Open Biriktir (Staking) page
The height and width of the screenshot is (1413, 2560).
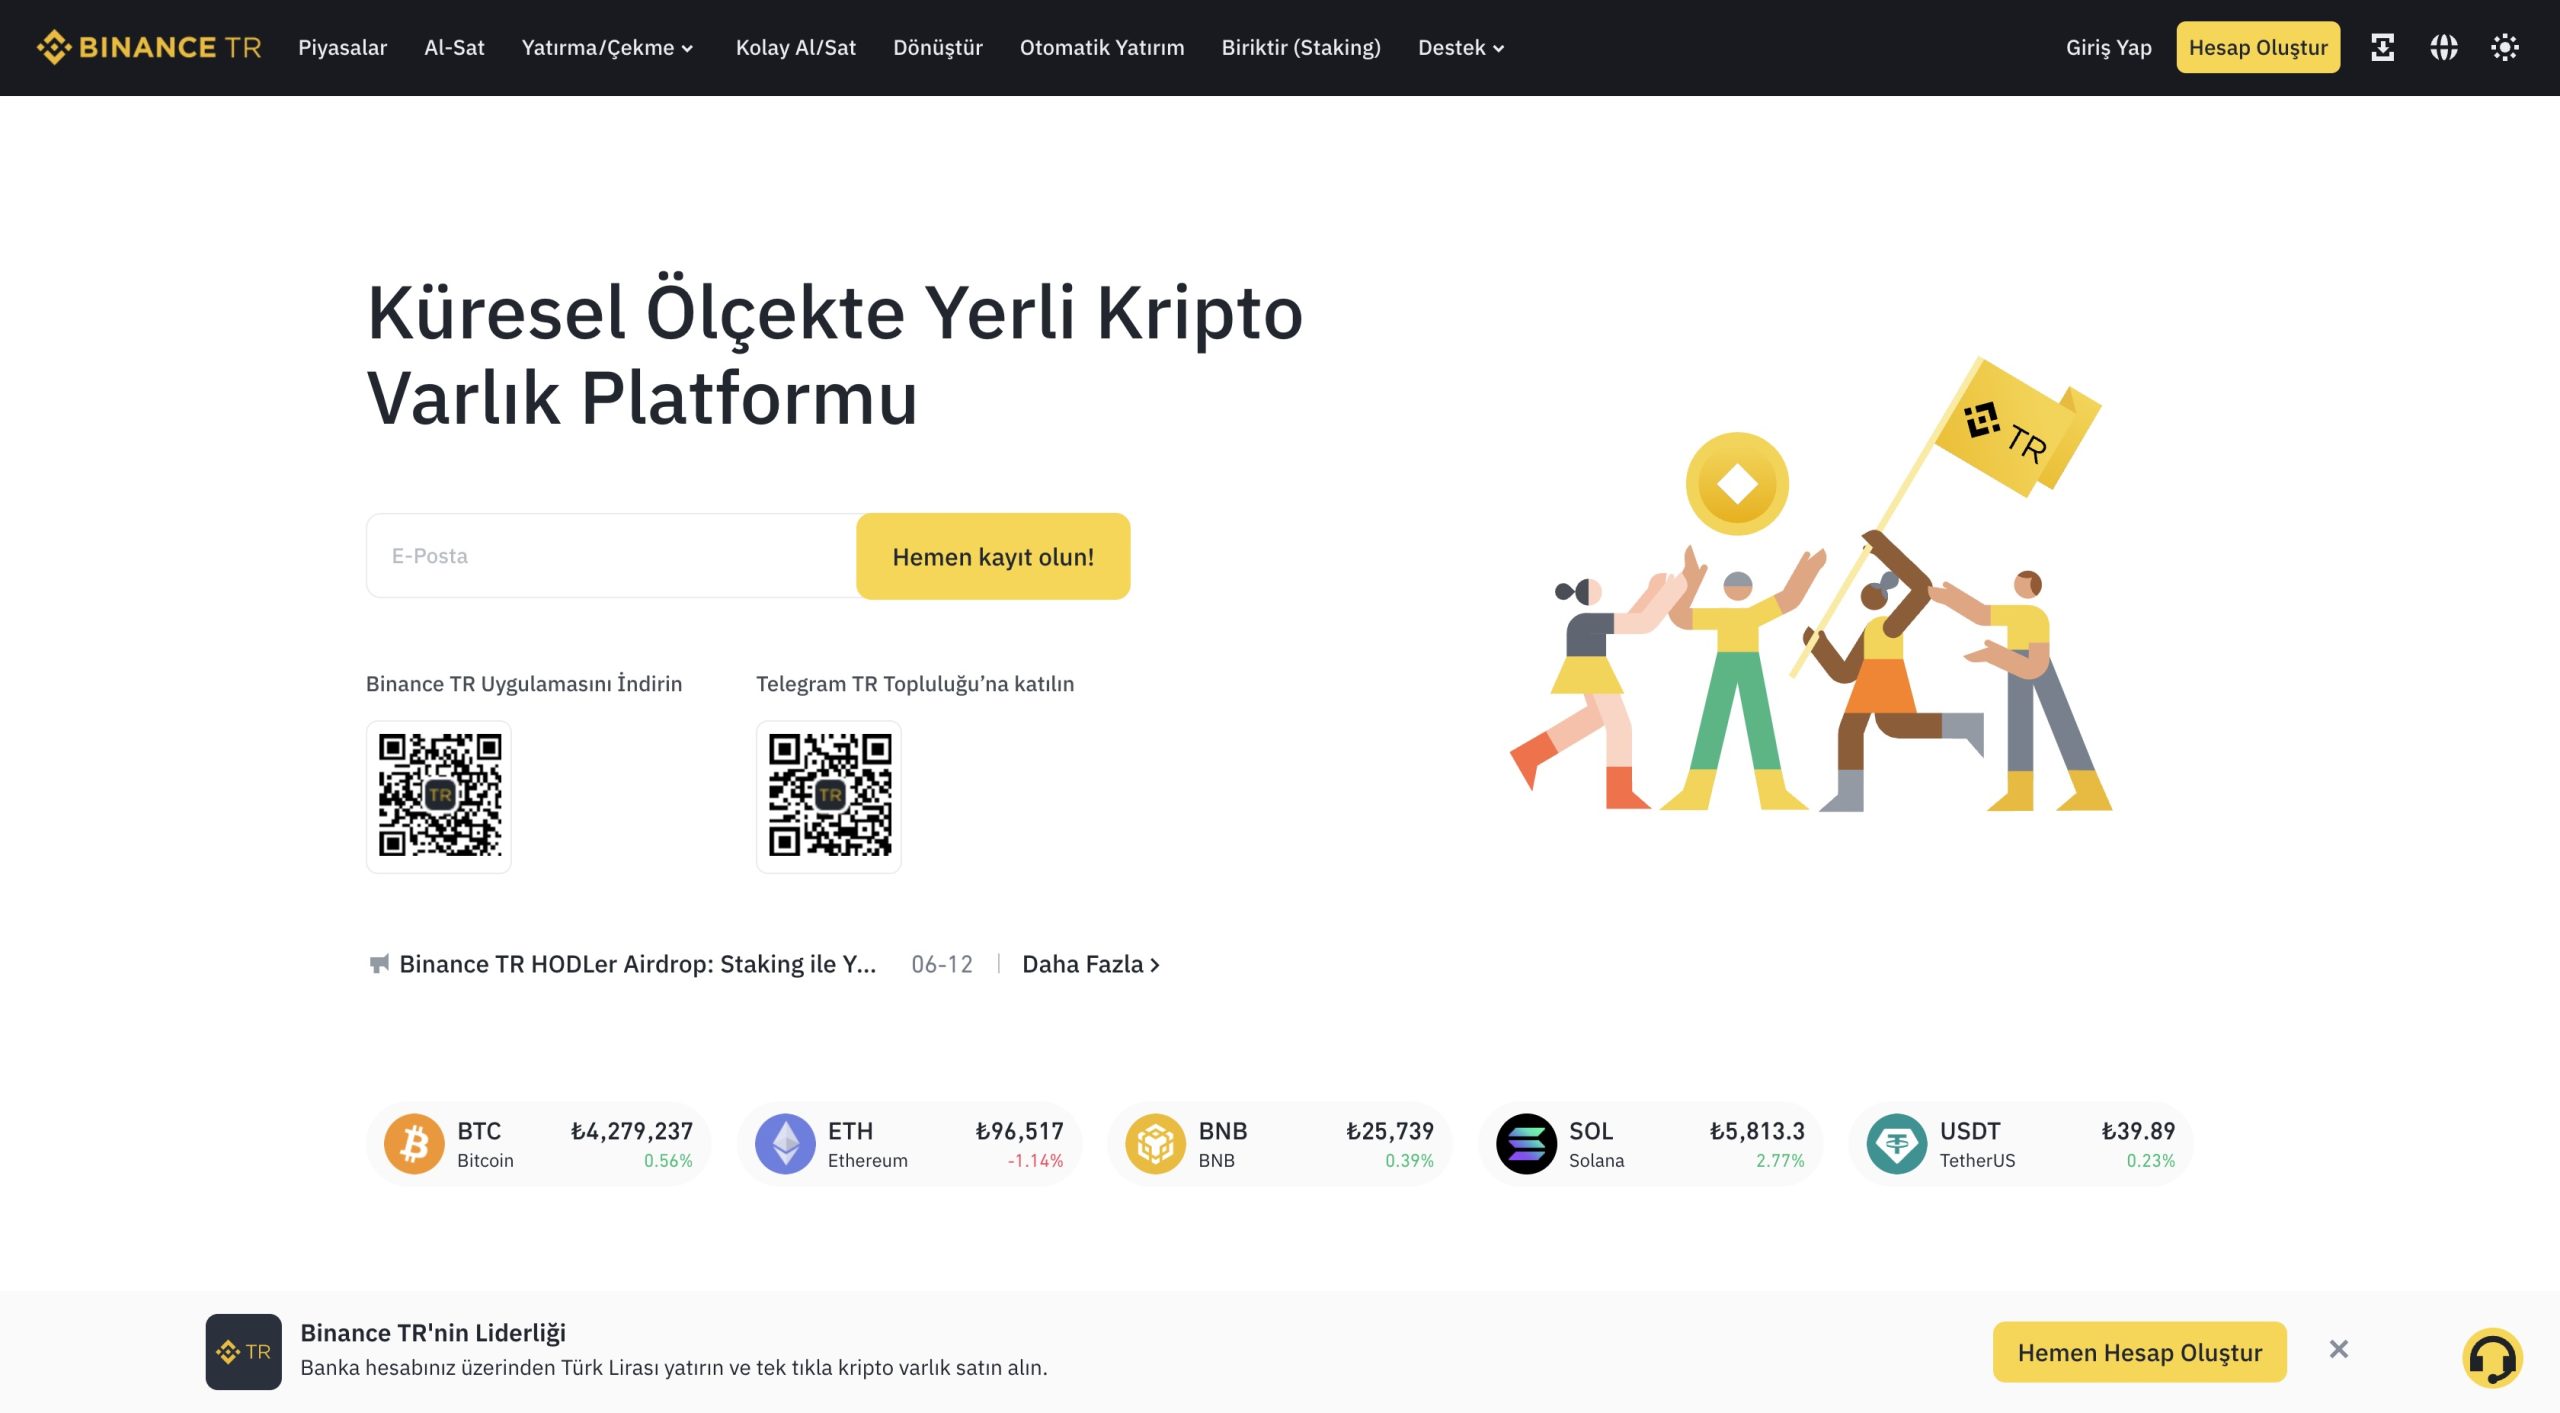tap(1301, 47)
